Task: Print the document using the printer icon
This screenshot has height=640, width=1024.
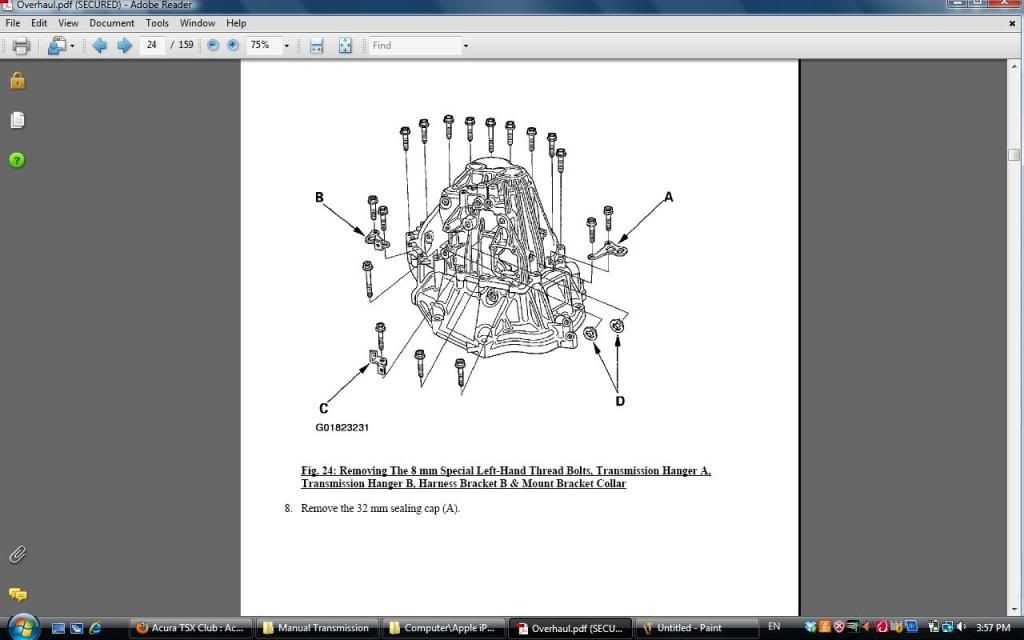Action: pos(21,46)
